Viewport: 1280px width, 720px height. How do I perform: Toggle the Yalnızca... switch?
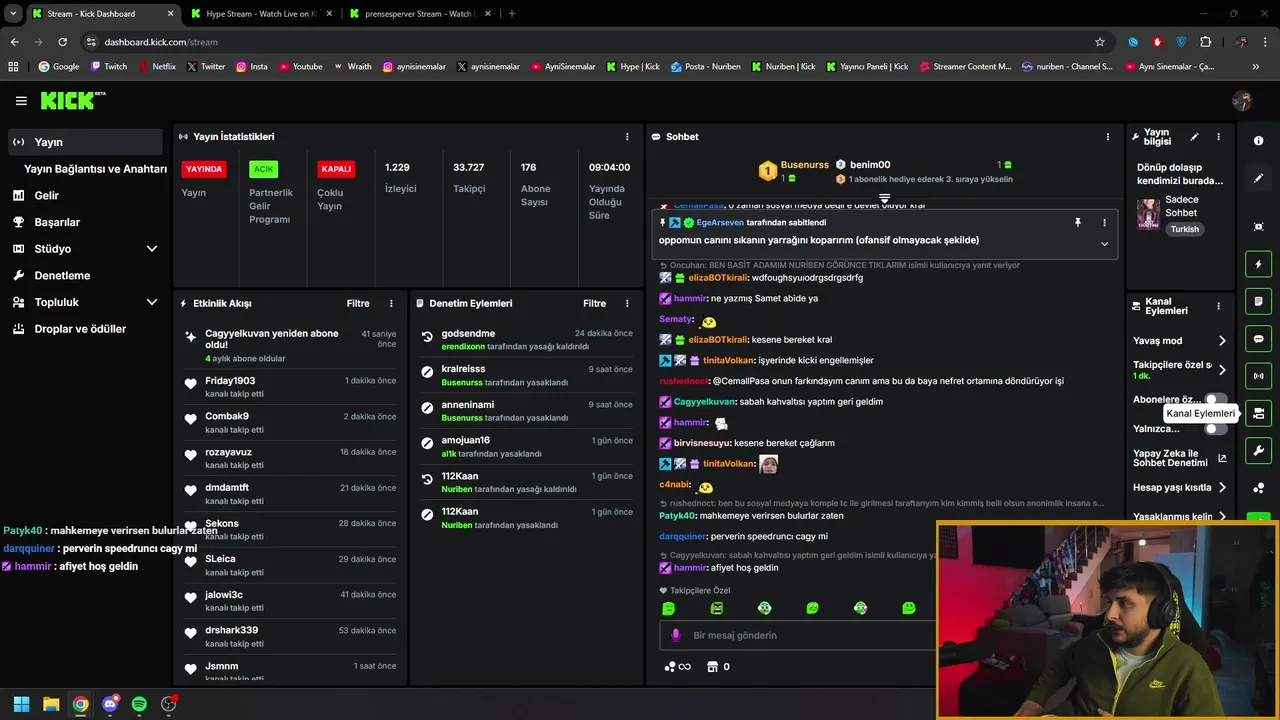[x=1216, y=428]
